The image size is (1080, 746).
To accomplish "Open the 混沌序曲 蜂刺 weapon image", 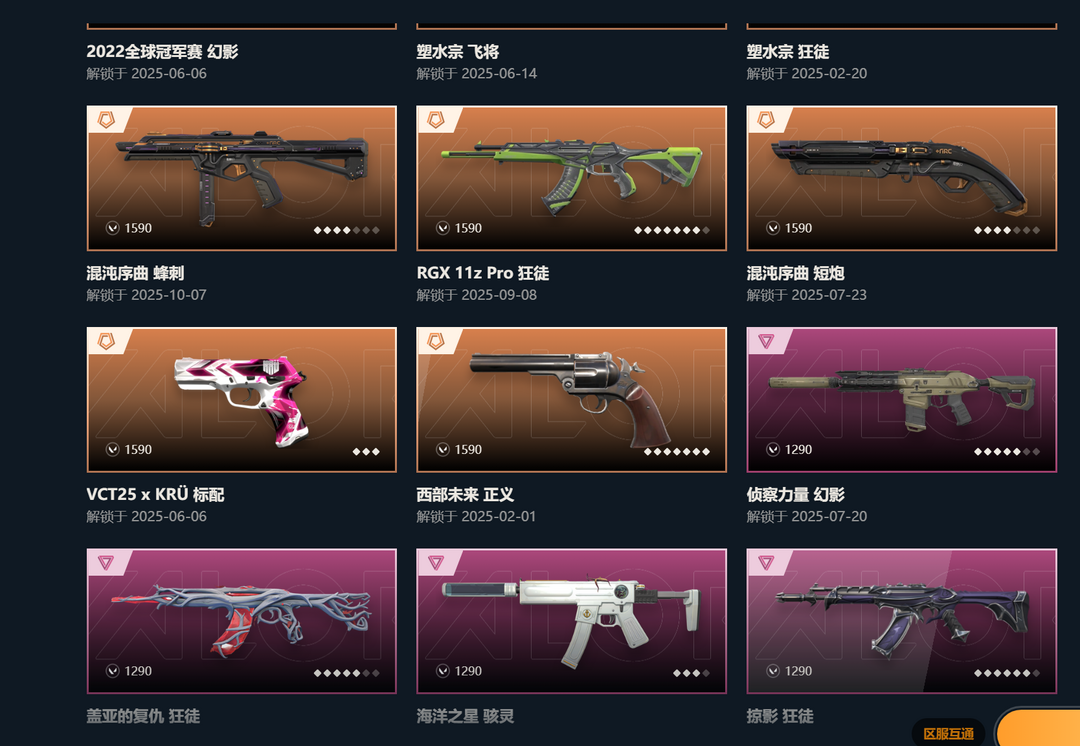I will pyautogui.click(x=241, y=176).
